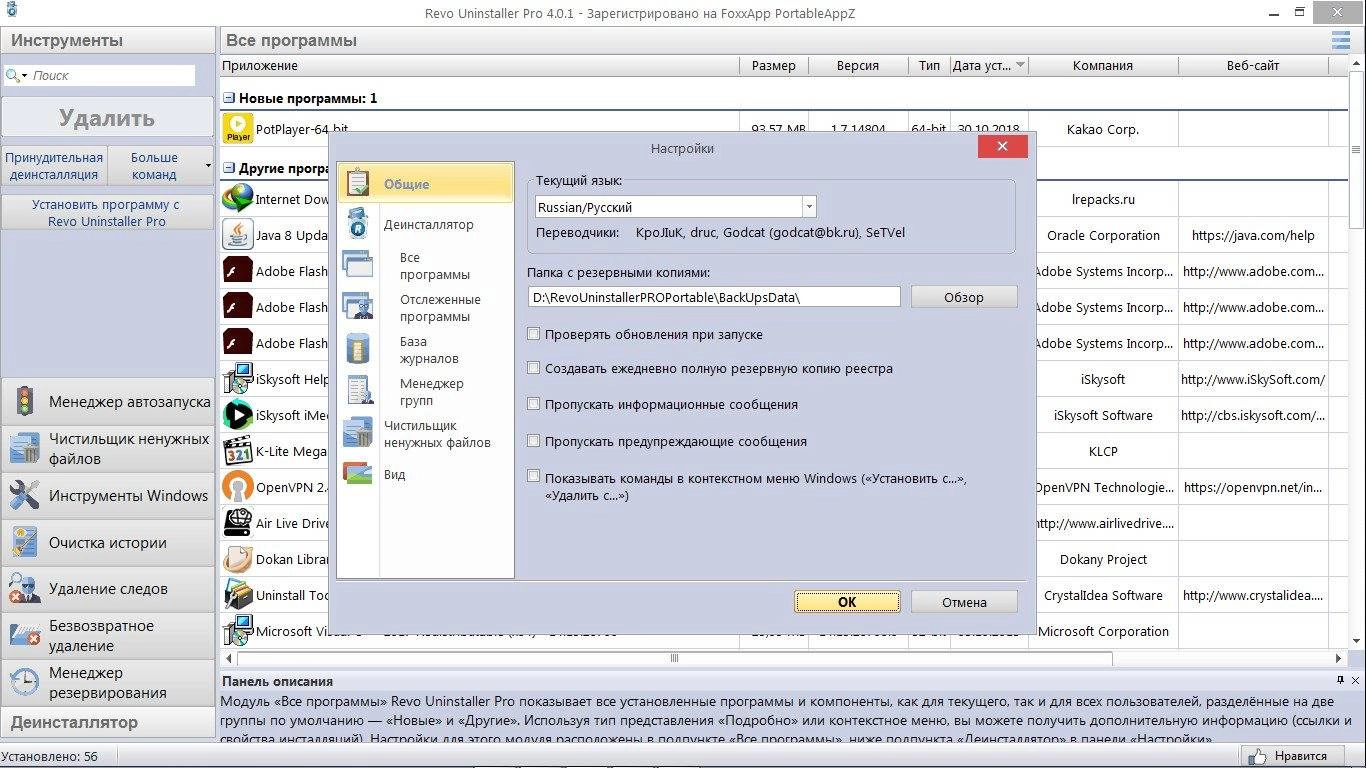The width and height of the screenshot is (1366, 768).
Task: Click Отмена to cancel settings
Action: coord(964,602)
